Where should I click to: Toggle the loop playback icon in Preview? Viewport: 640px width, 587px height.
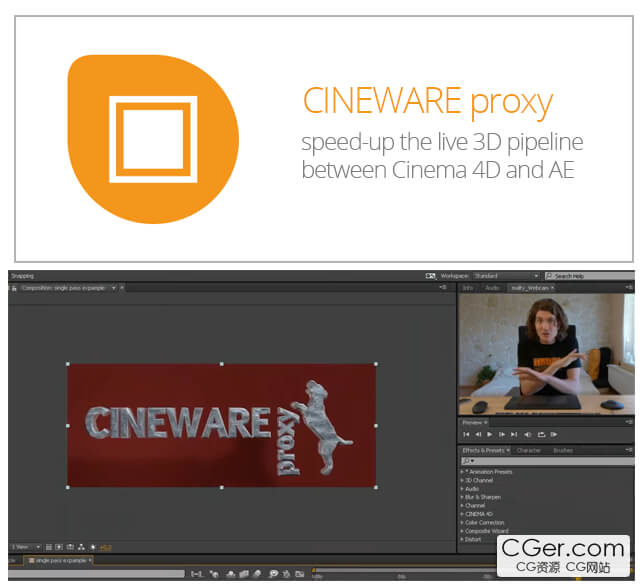541,434
